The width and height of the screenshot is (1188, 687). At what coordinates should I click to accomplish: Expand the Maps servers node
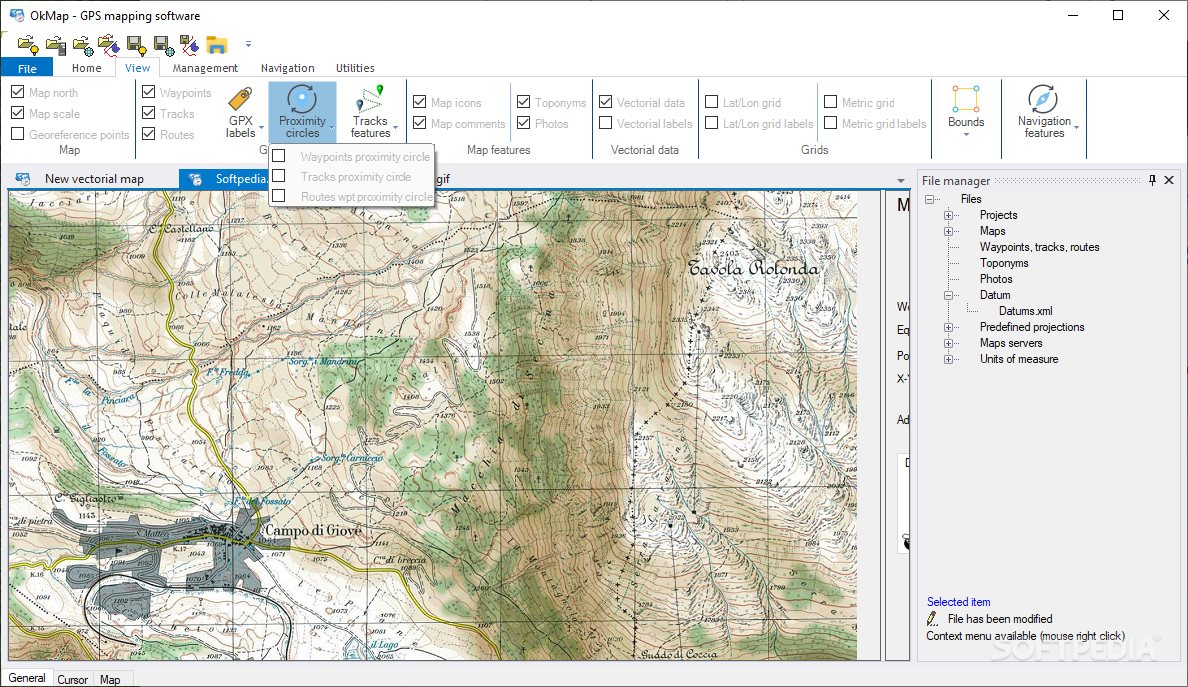[948, 343]
